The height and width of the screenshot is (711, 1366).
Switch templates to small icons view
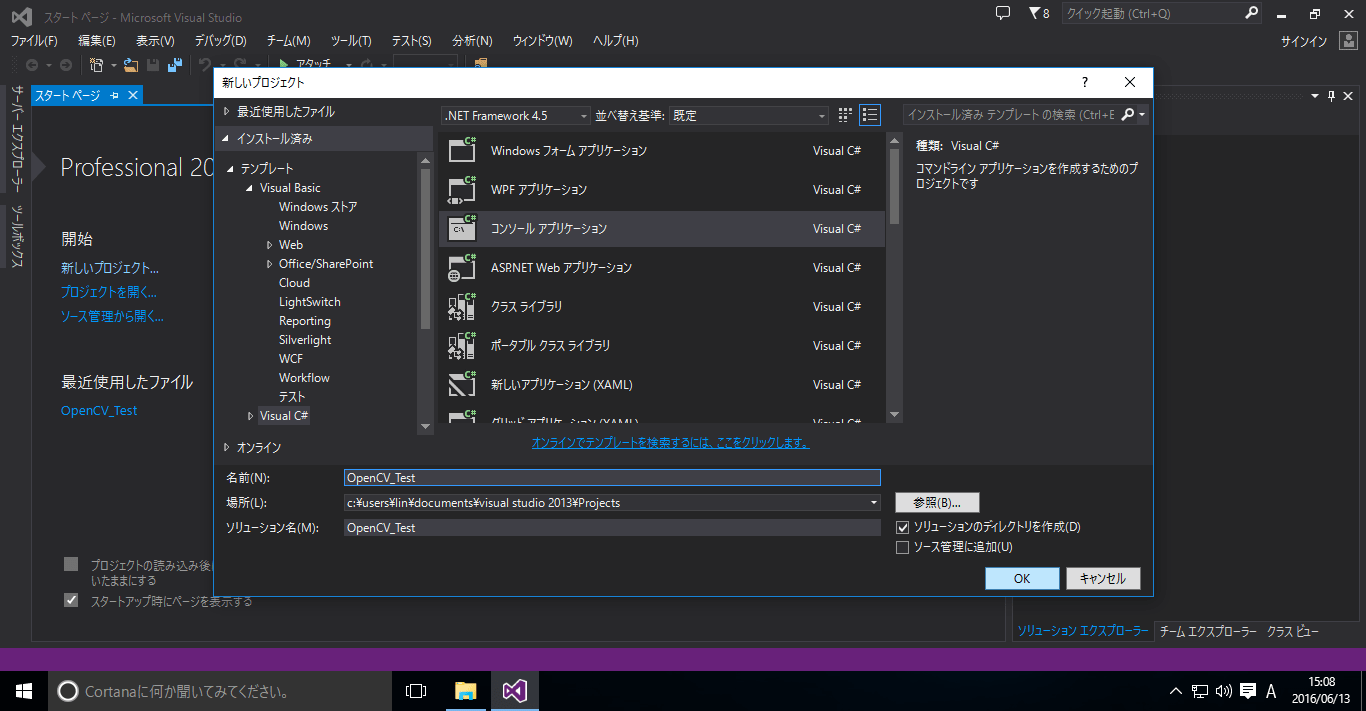[x=845, y=115]
